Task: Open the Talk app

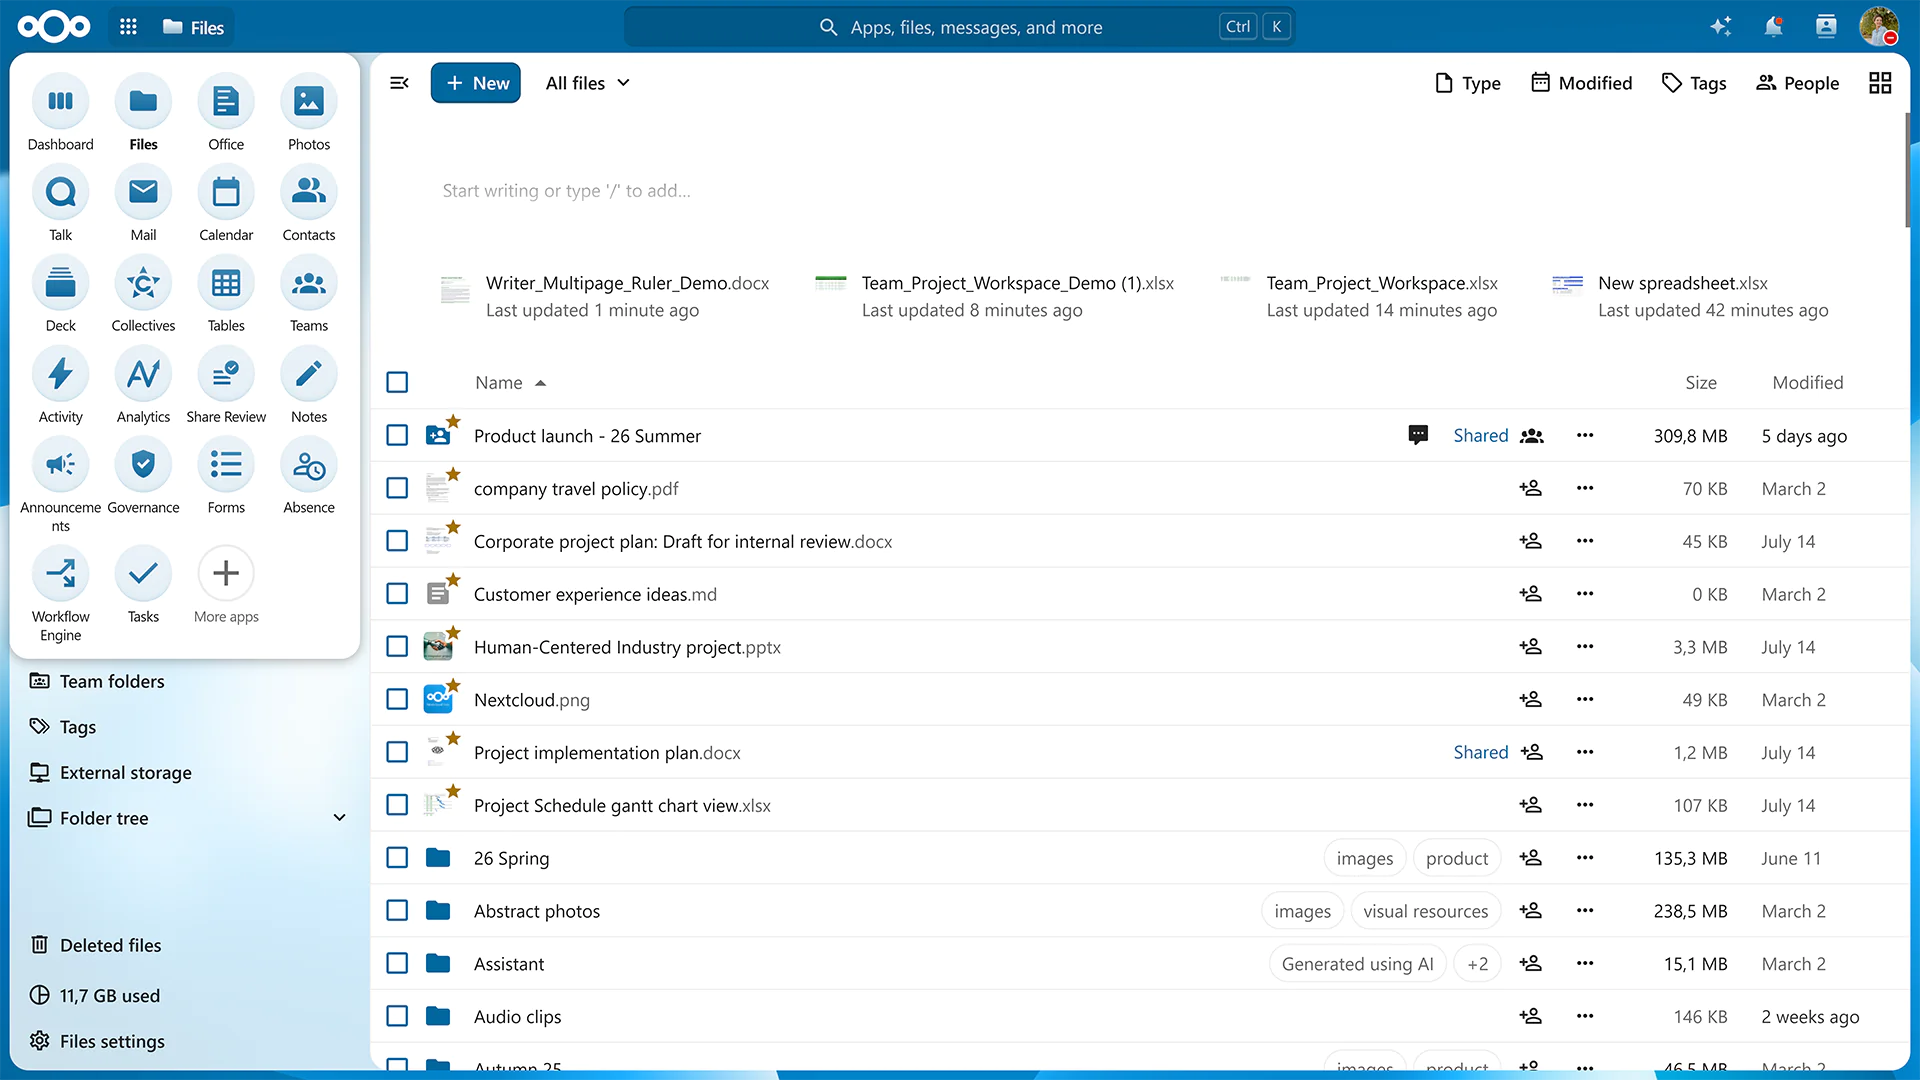Action: point(60,203)
